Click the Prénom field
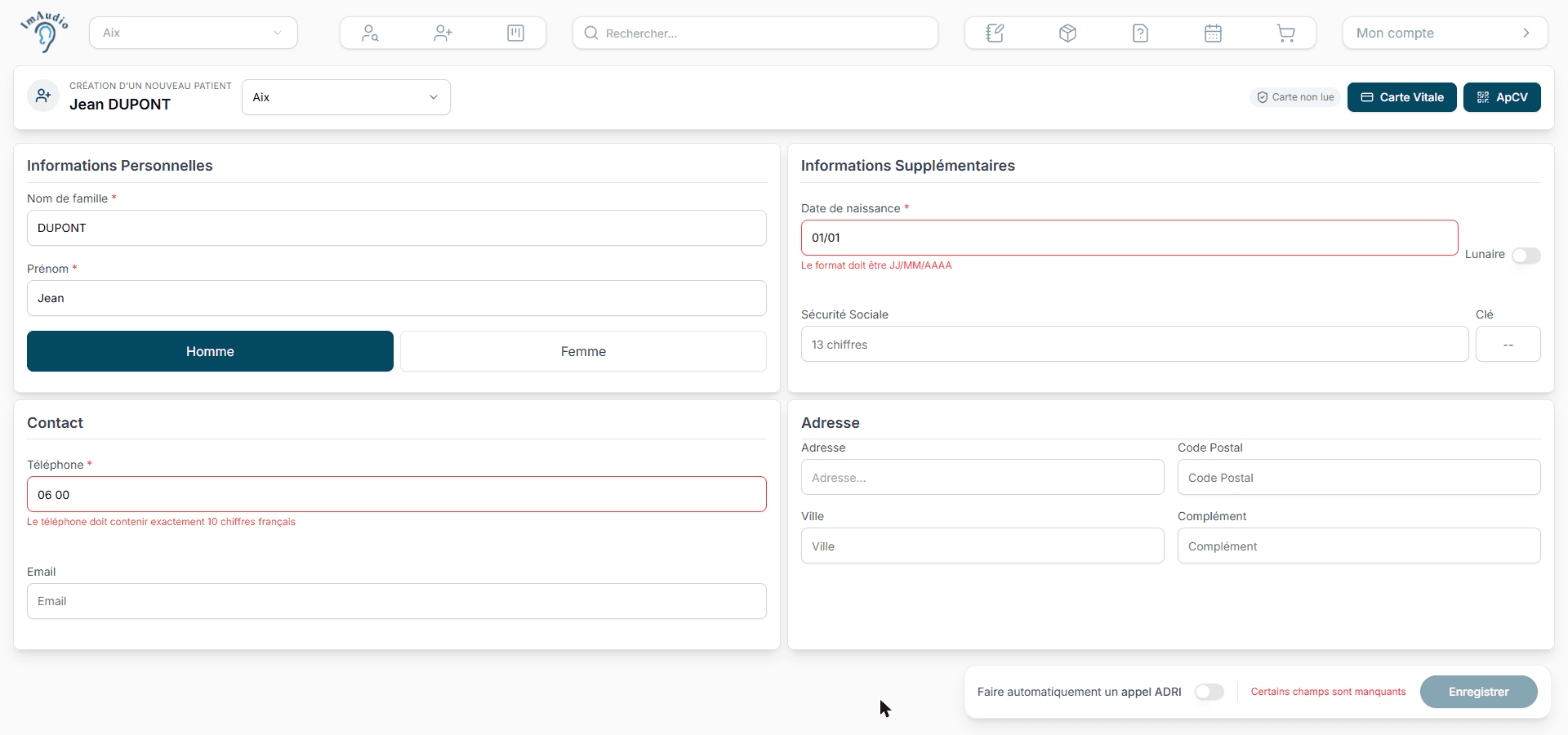This screenshot has height=735, width=1568. [397, 298]
